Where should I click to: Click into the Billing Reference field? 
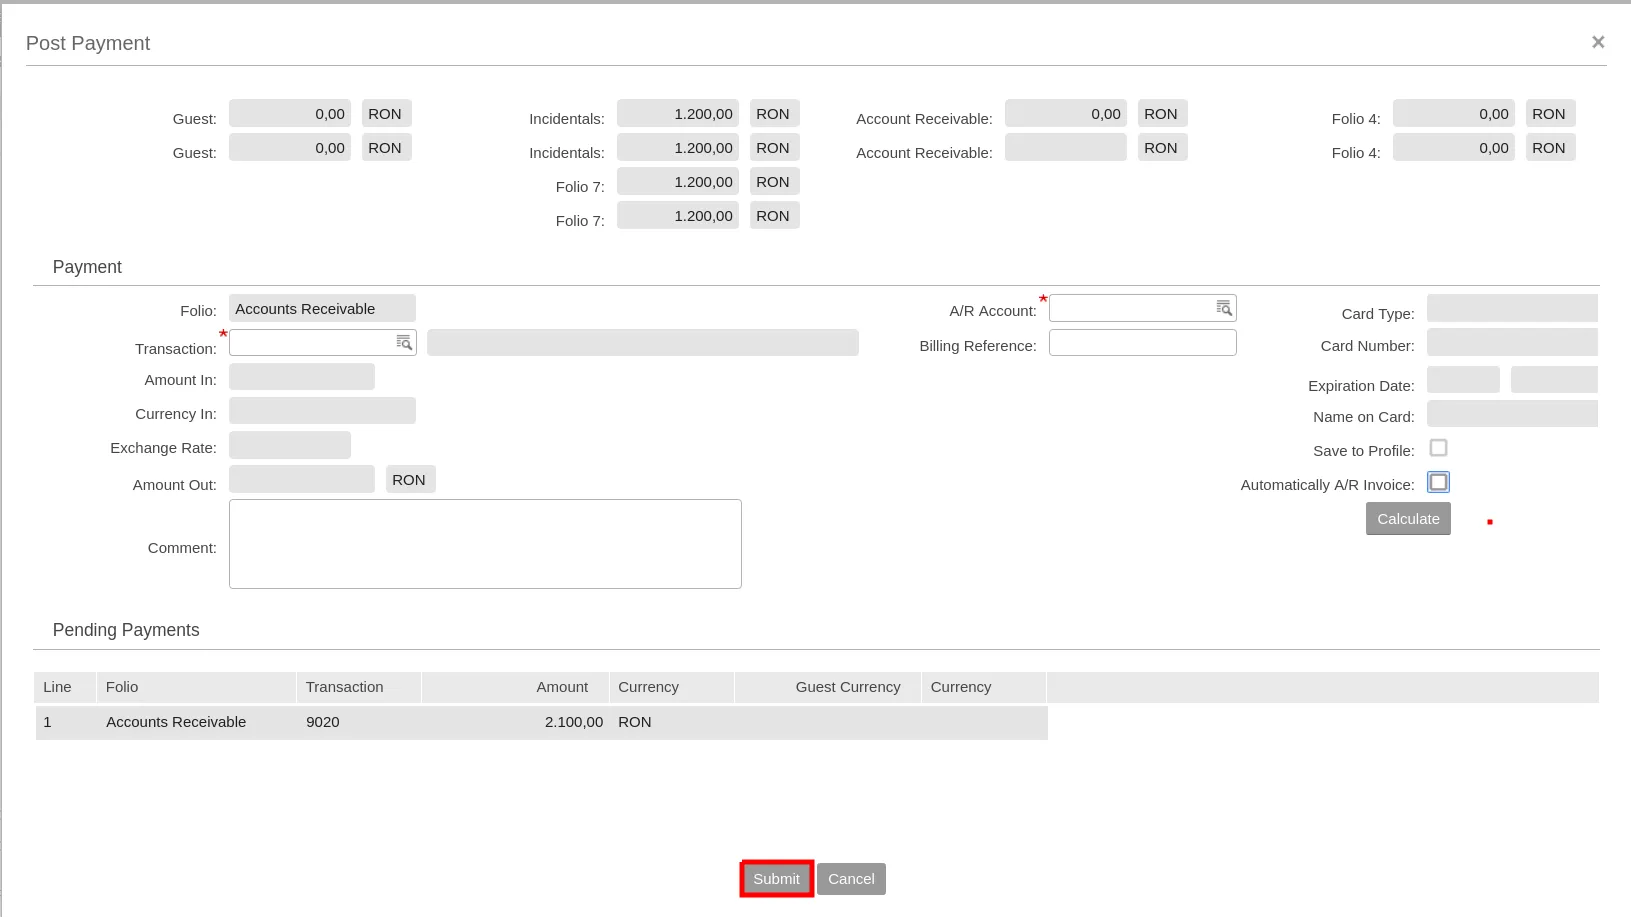[x=1143, y=343]
